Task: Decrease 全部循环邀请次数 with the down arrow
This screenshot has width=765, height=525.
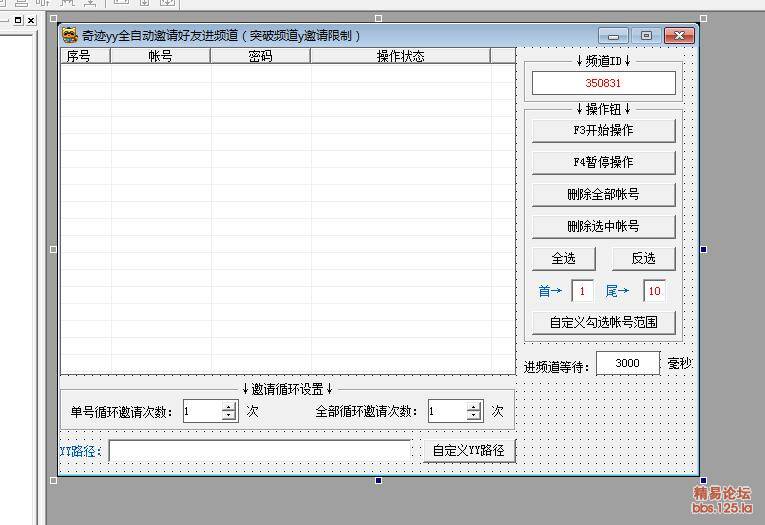Action: [474, 416]
